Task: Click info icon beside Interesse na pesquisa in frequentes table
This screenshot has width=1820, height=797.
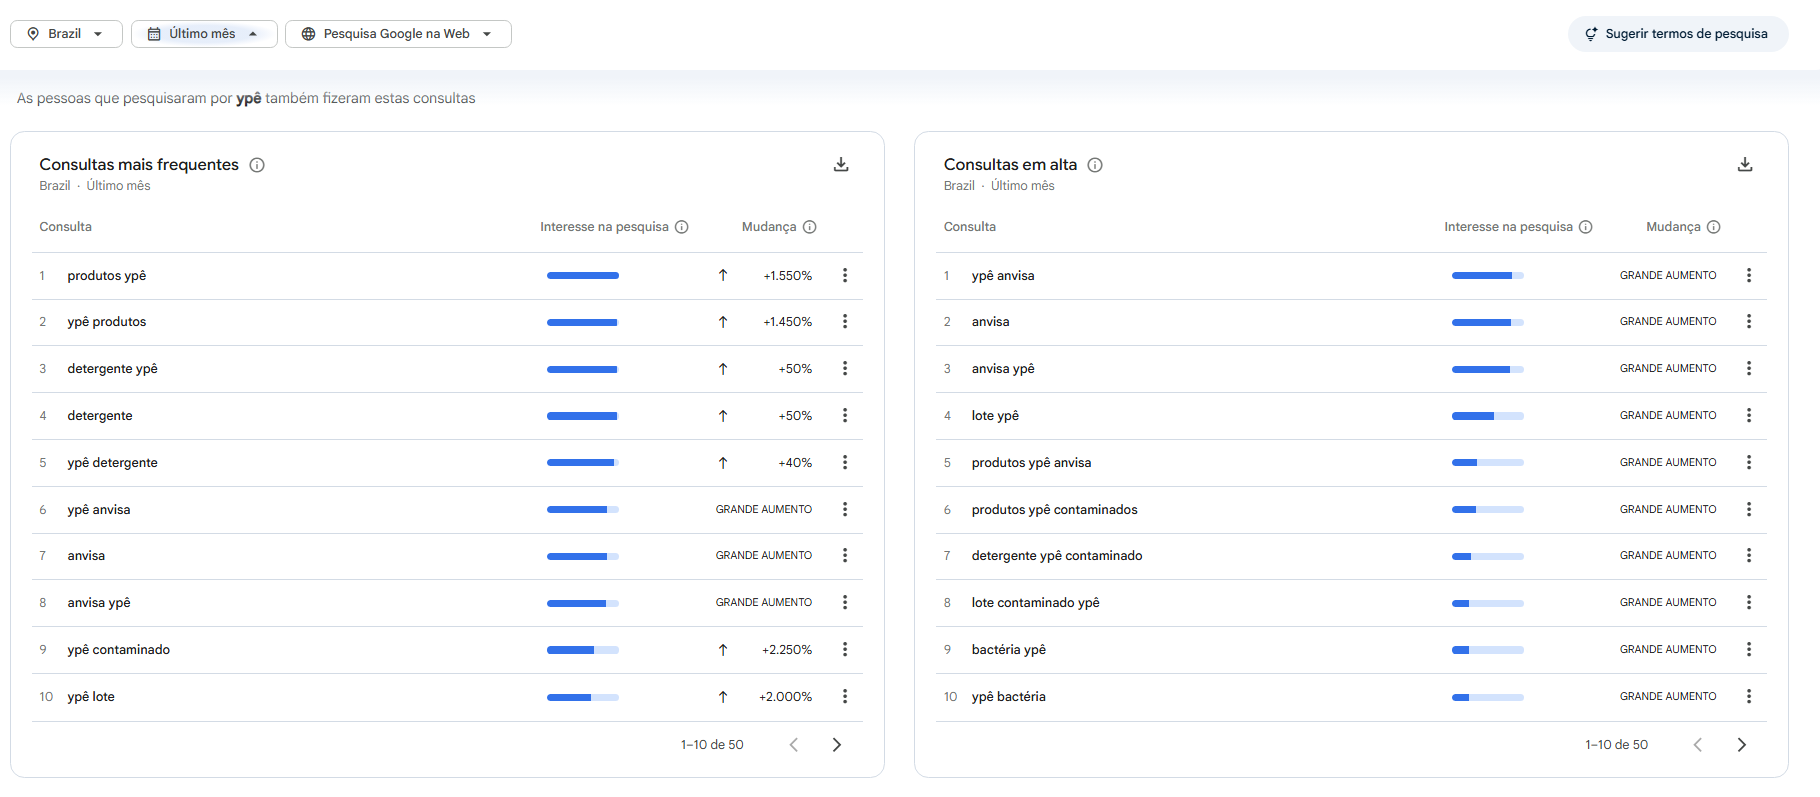Action: (x=682, y=227)
